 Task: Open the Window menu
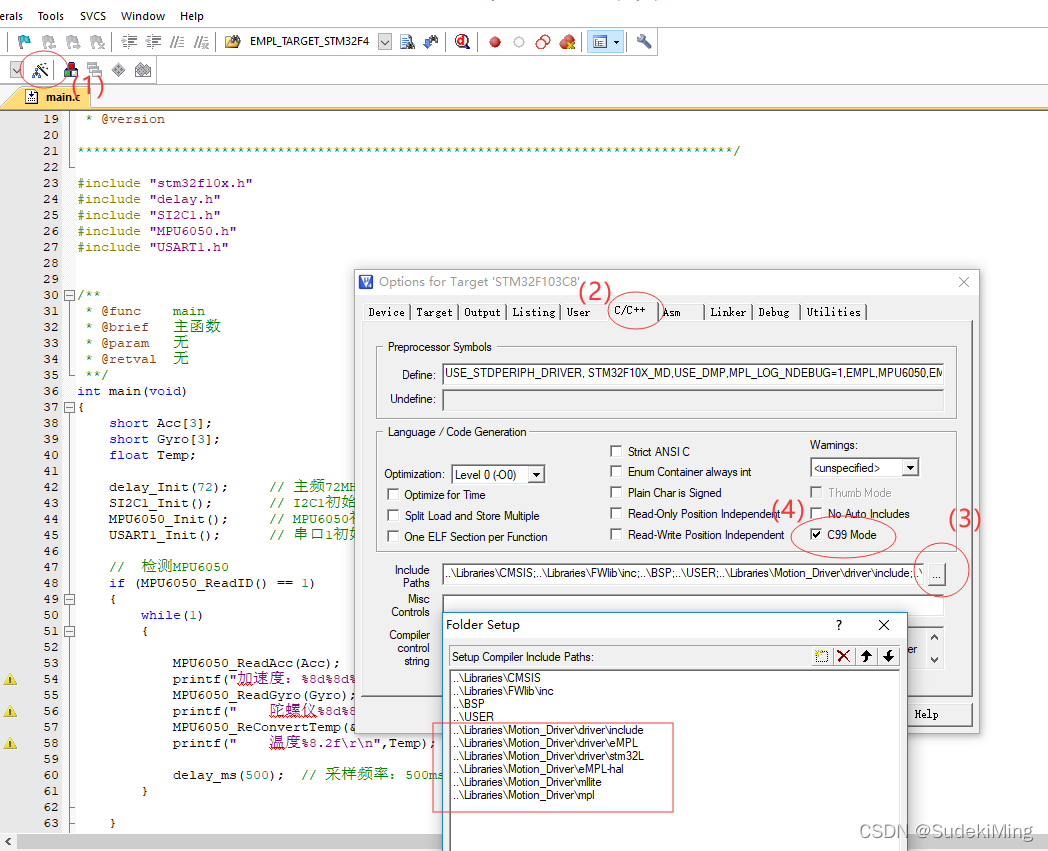142,16
